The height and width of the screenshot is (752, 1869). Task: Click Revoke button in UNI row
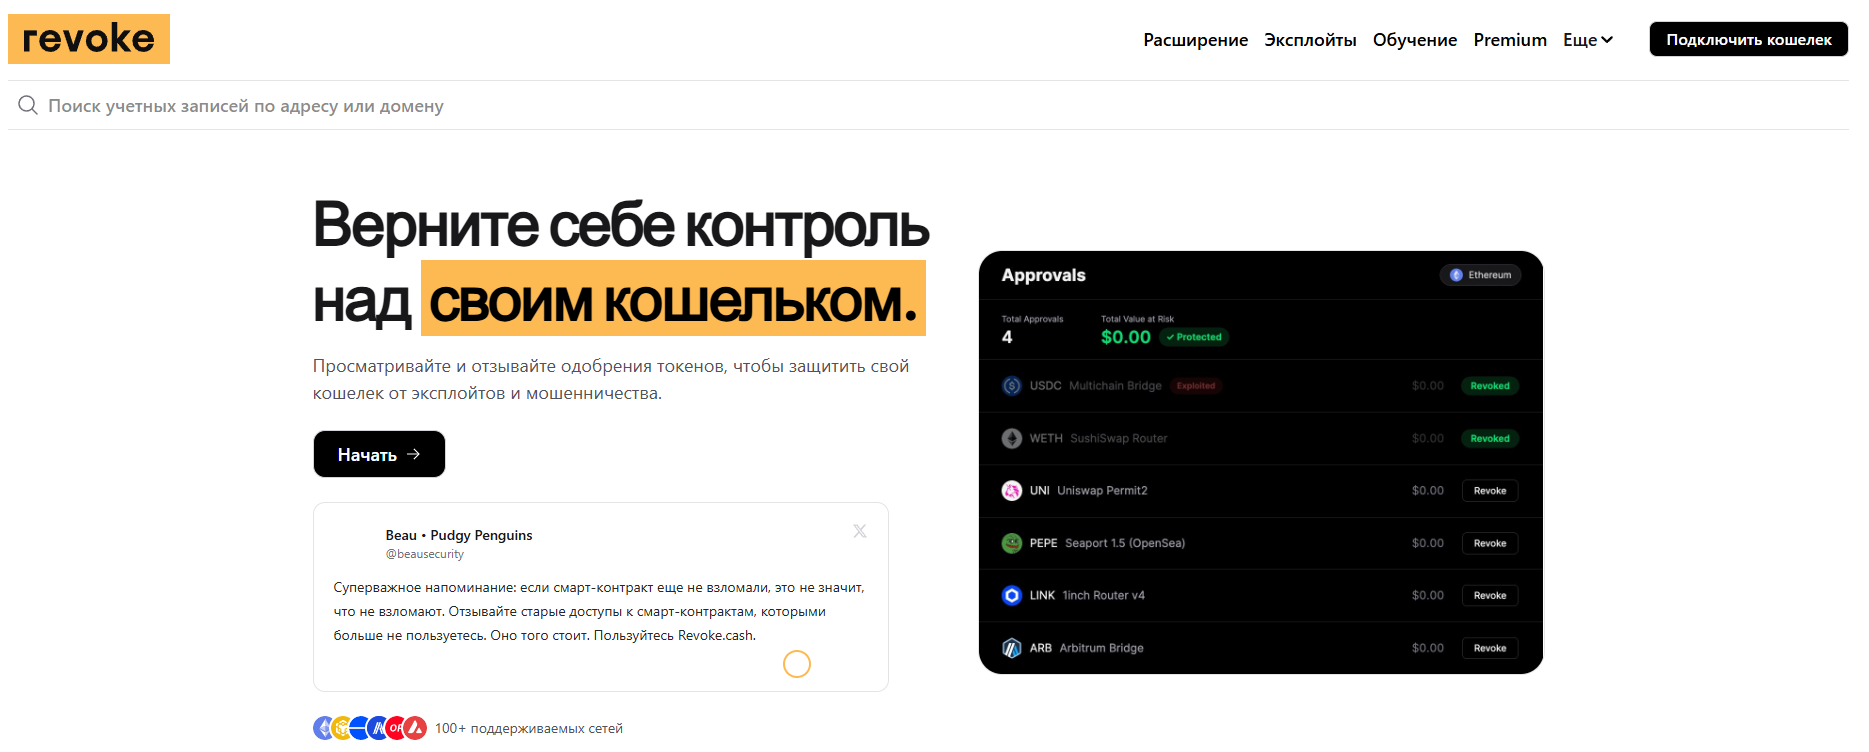pyautogui.click(x=1490, y=491)
